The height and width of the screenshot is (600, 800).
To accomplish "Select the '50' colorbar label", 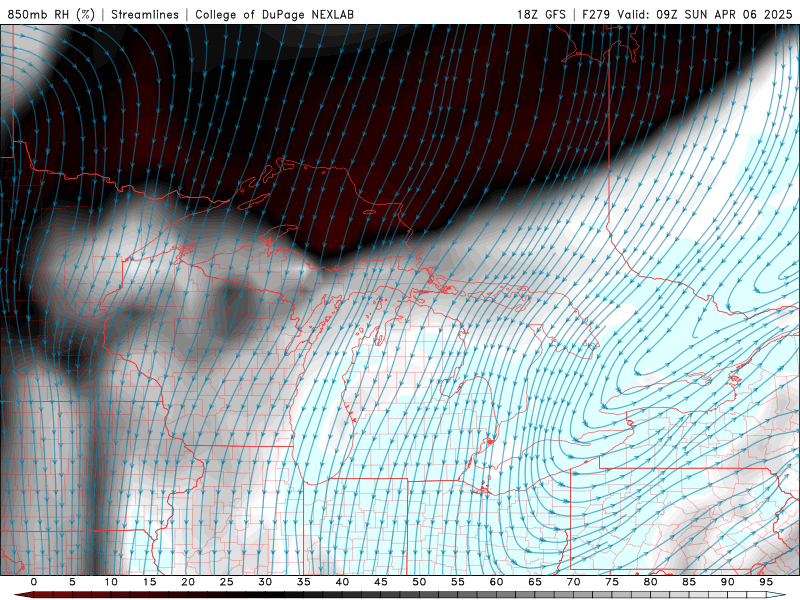I will 419,582.
